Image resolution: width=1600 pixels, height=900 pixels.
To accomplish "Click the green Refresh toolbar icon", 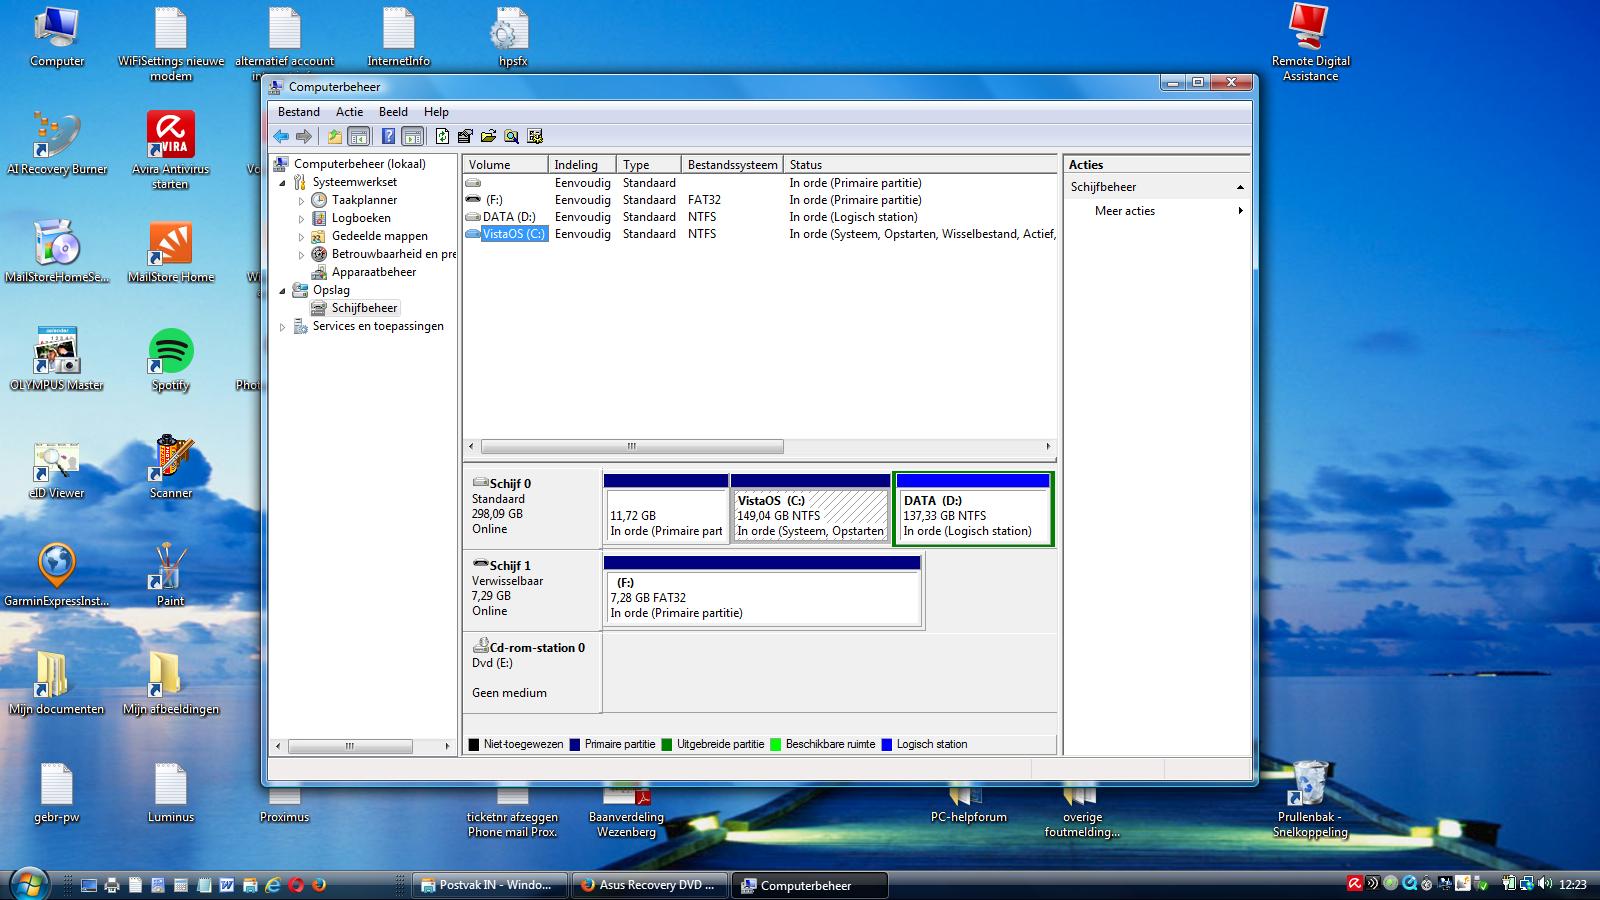I will tap(442, 137).
